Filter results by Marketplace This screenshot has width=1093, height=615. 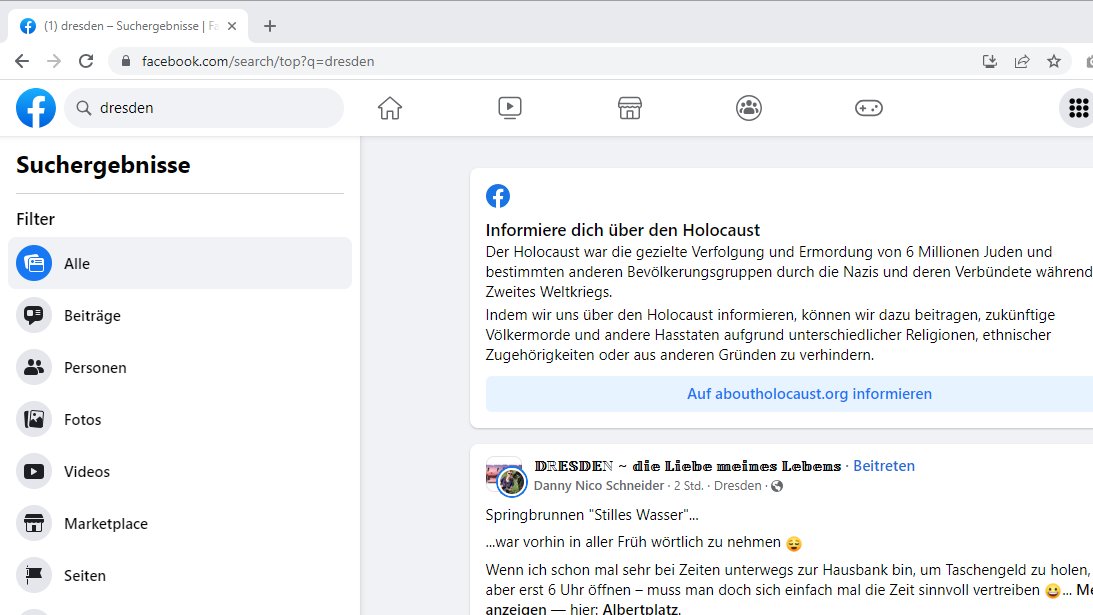(180, 524)
